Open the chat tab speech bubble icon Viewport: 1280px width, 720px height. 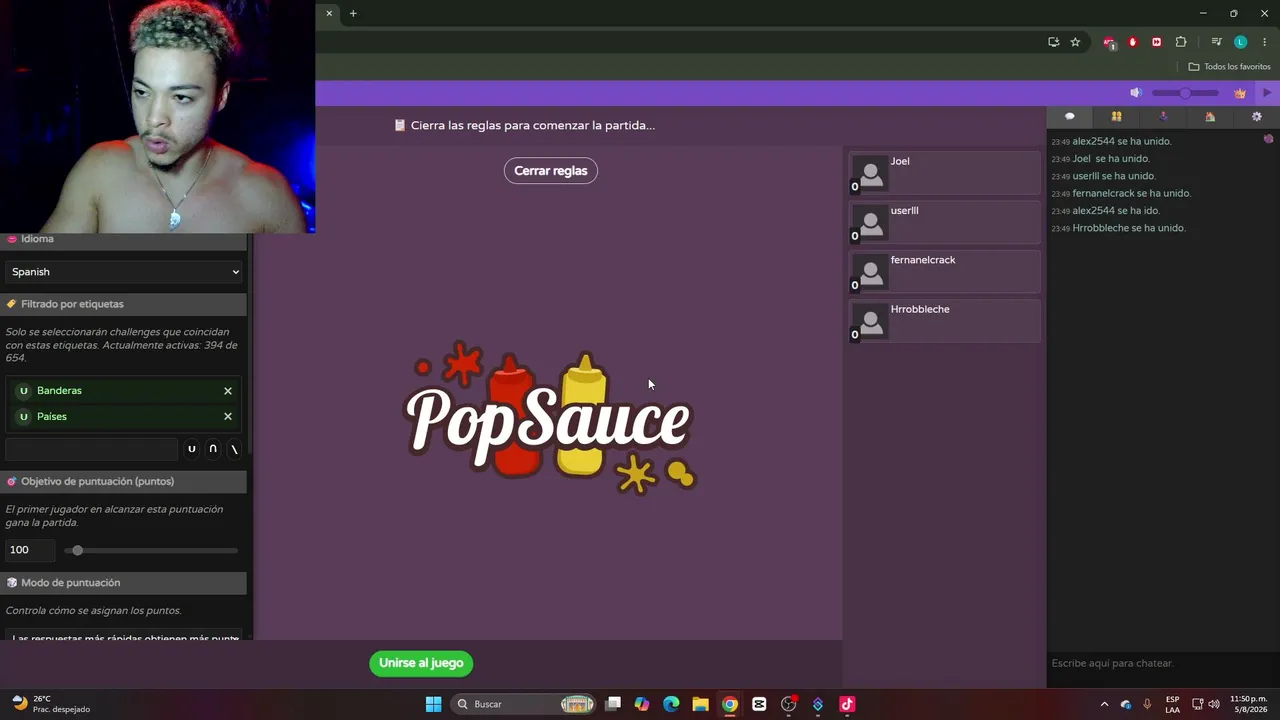coord(1070,117)
